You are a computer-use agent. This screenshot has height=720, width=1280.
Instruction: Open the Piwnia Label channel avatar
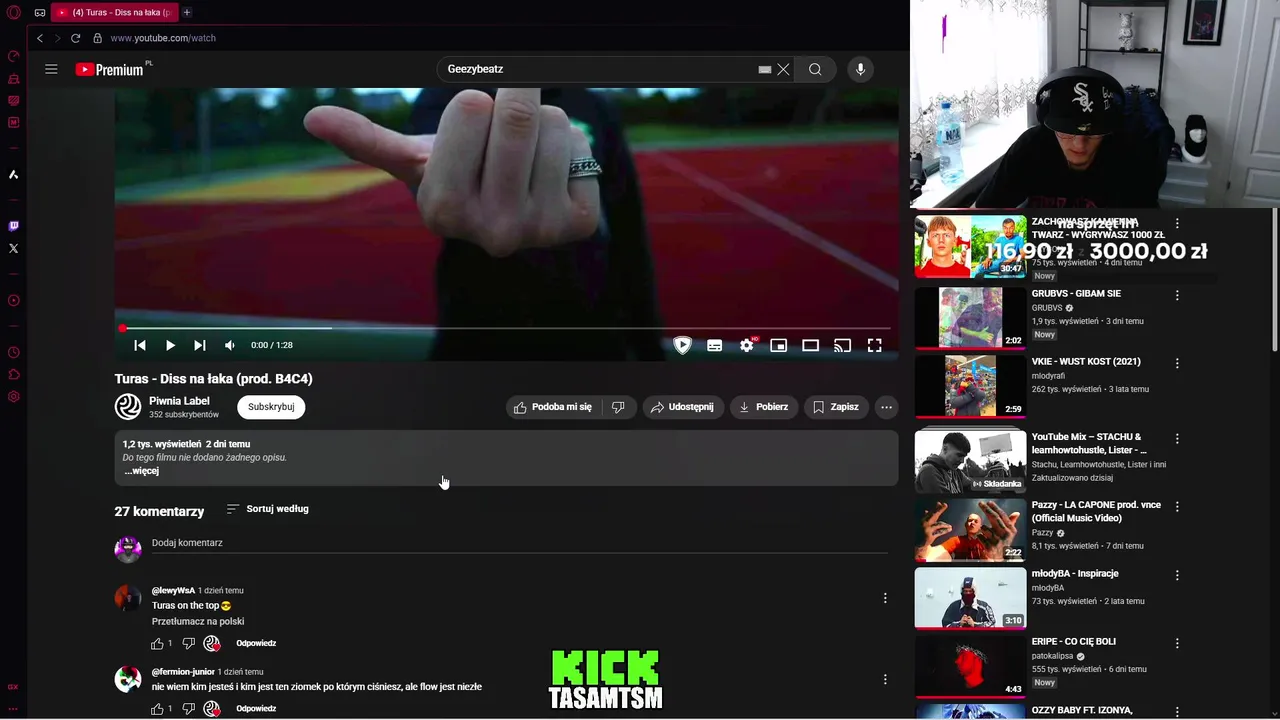[128, 406]
